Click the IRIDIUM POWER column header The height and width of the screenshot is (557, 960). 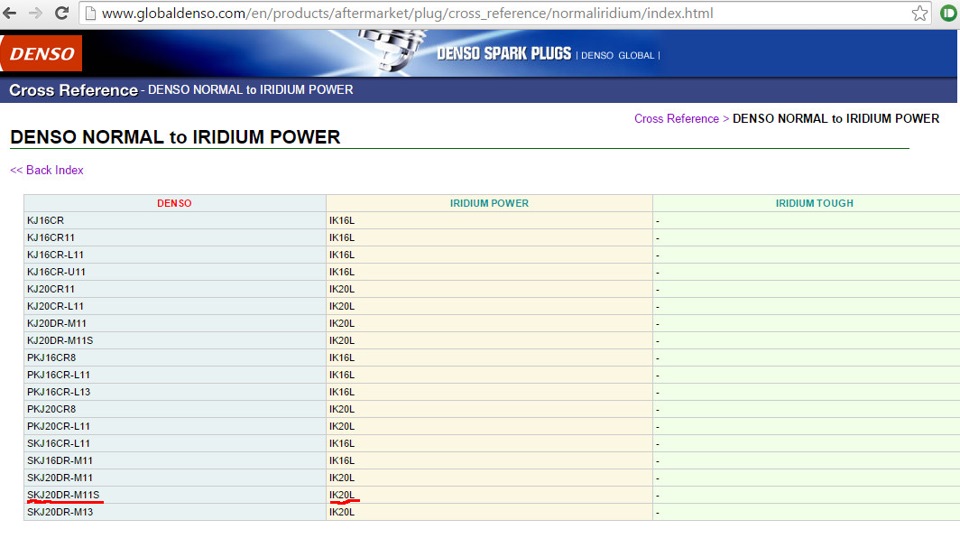pos(489,203)
